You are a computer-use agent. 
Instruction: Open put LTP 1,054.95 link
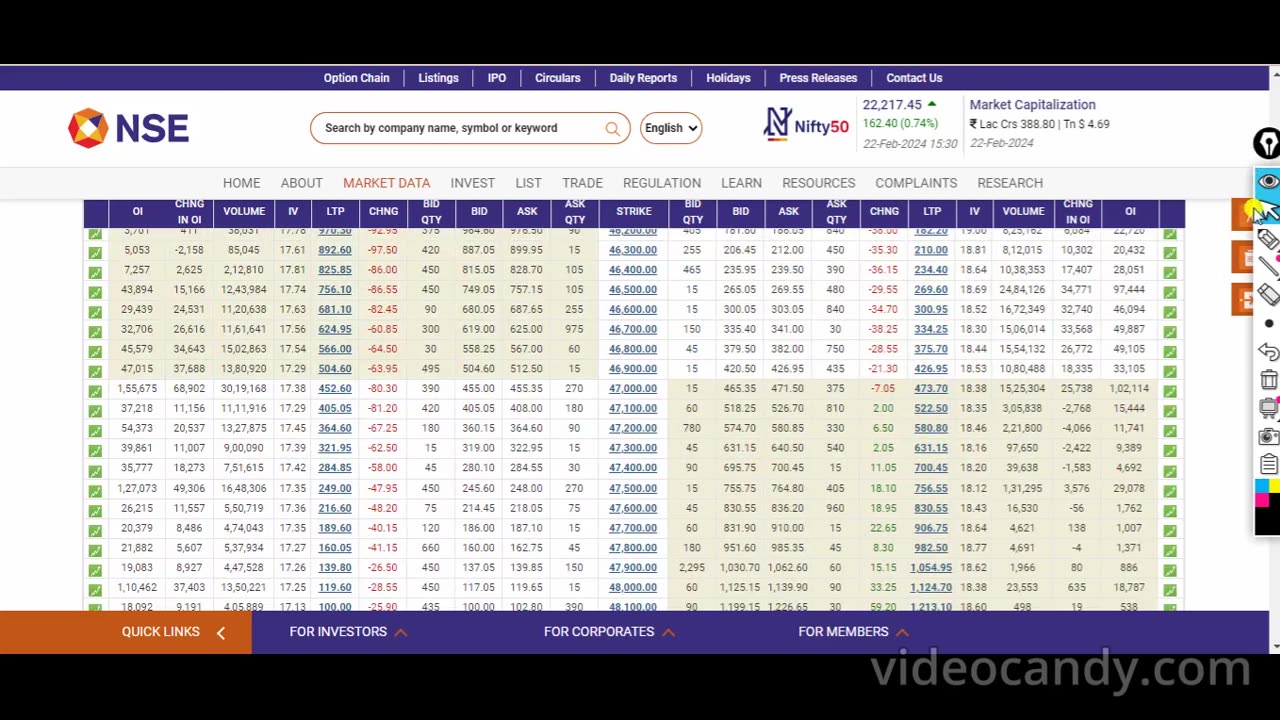pos(931,568)
